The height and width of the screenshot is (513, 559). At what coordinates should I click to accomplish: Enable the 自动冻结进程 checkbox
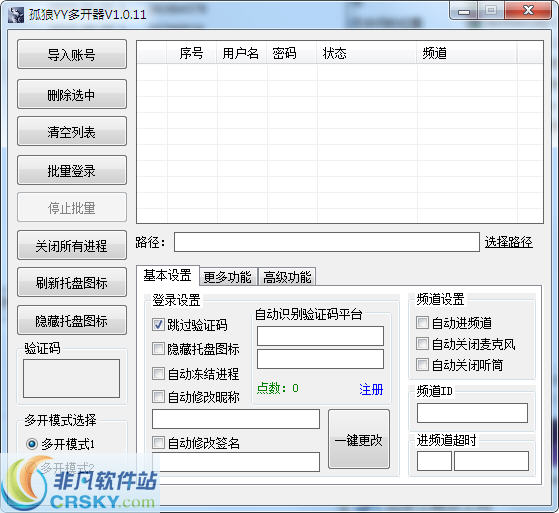tap(158, 374)
